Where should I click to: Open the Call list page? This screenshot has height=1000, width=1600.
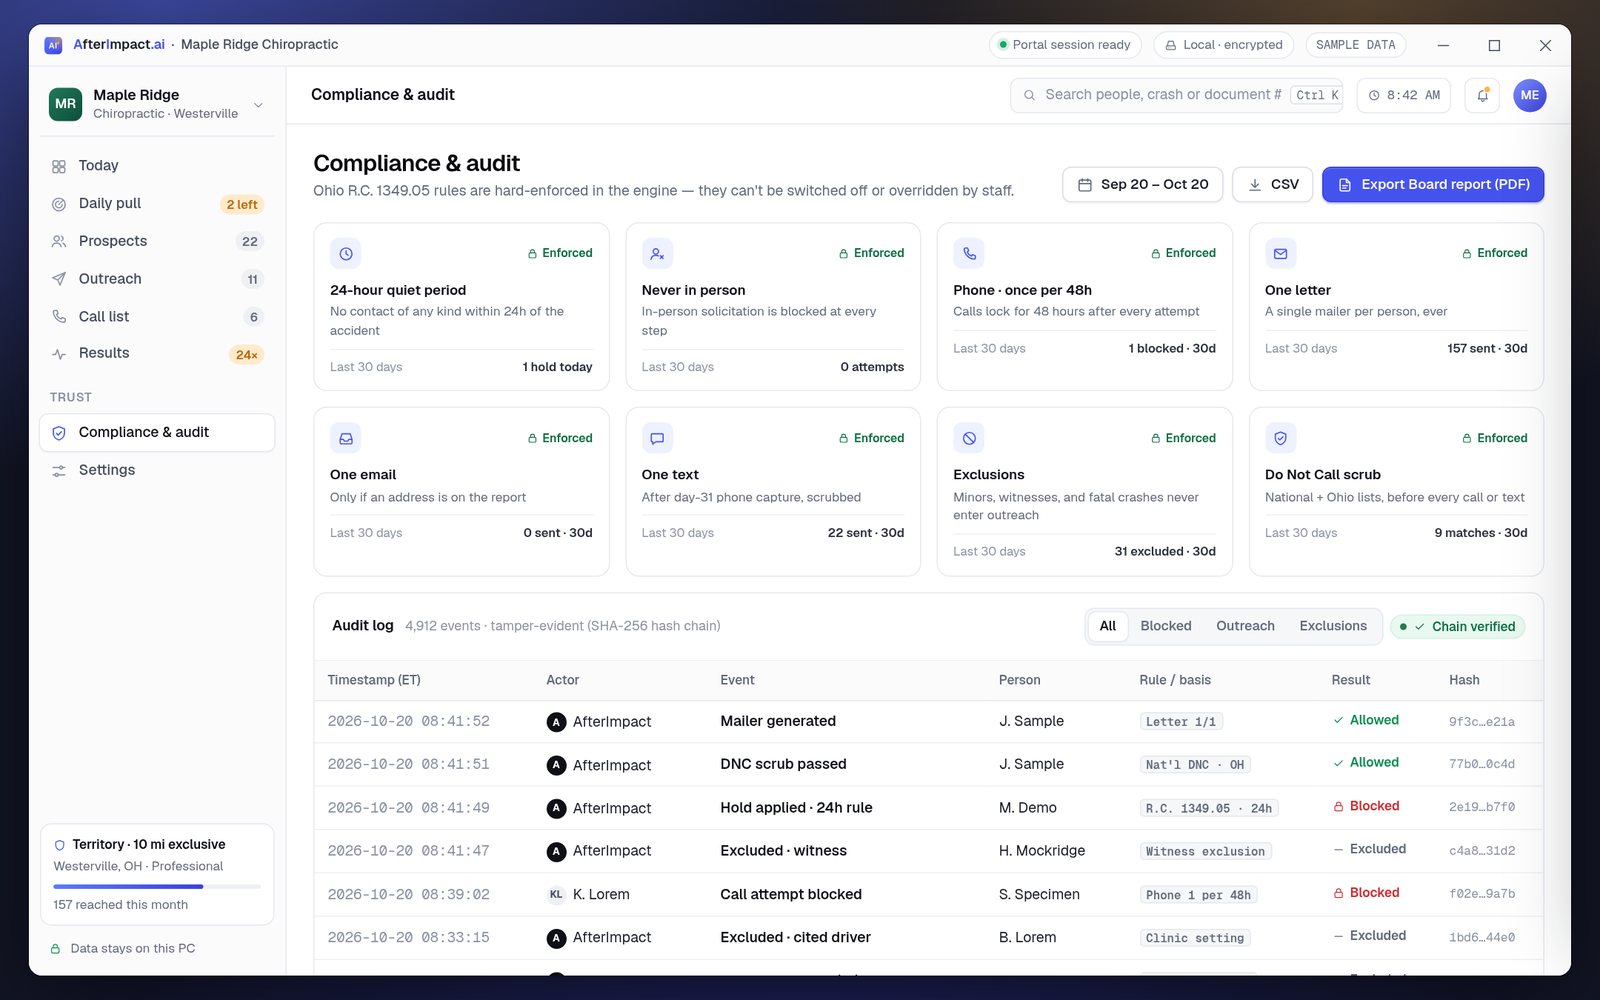(157, 317)
